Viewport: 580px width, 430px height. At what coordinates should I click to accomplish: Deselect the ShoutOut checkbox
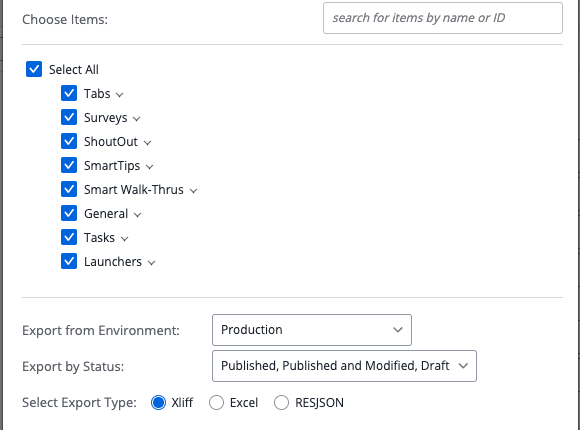coord(69,141)
